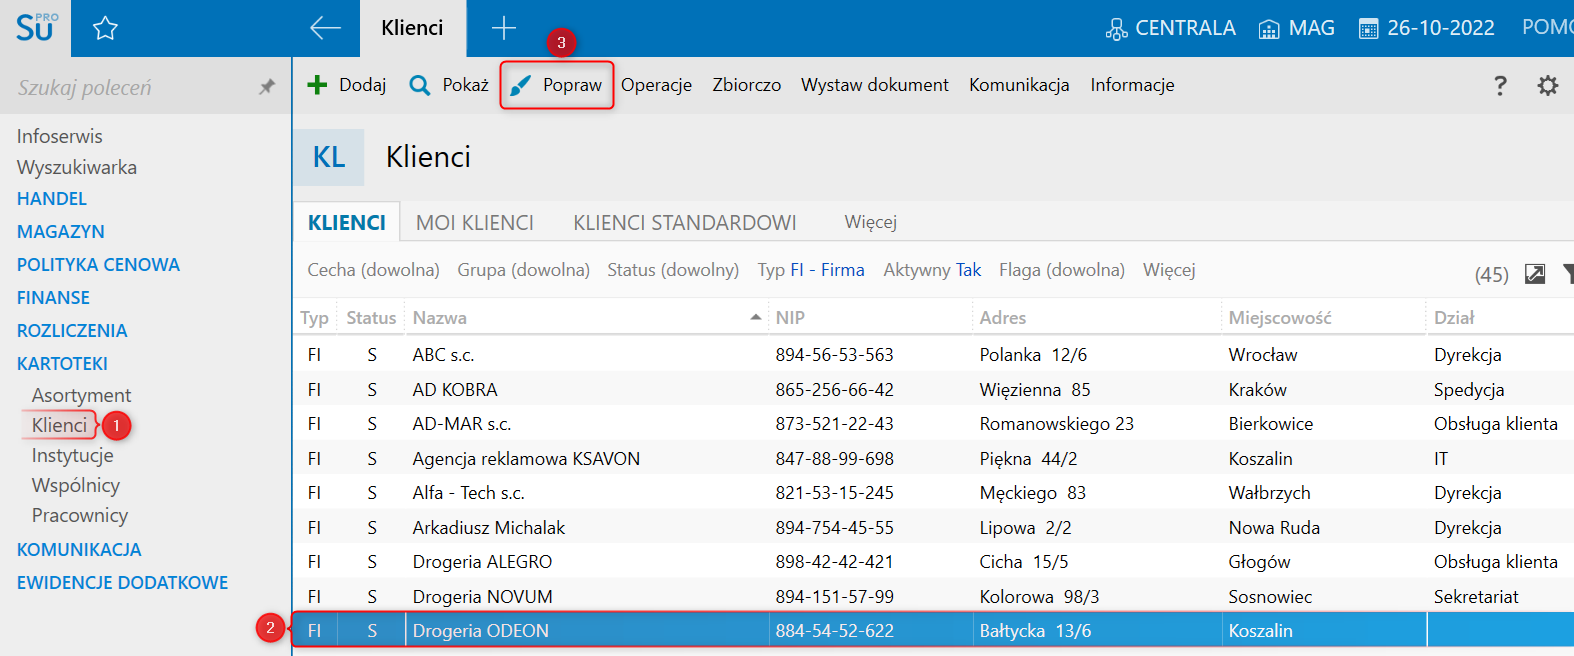Open the Aktywny Tak filter
This screenshot has width=1574, height=656.
[932, 270]
